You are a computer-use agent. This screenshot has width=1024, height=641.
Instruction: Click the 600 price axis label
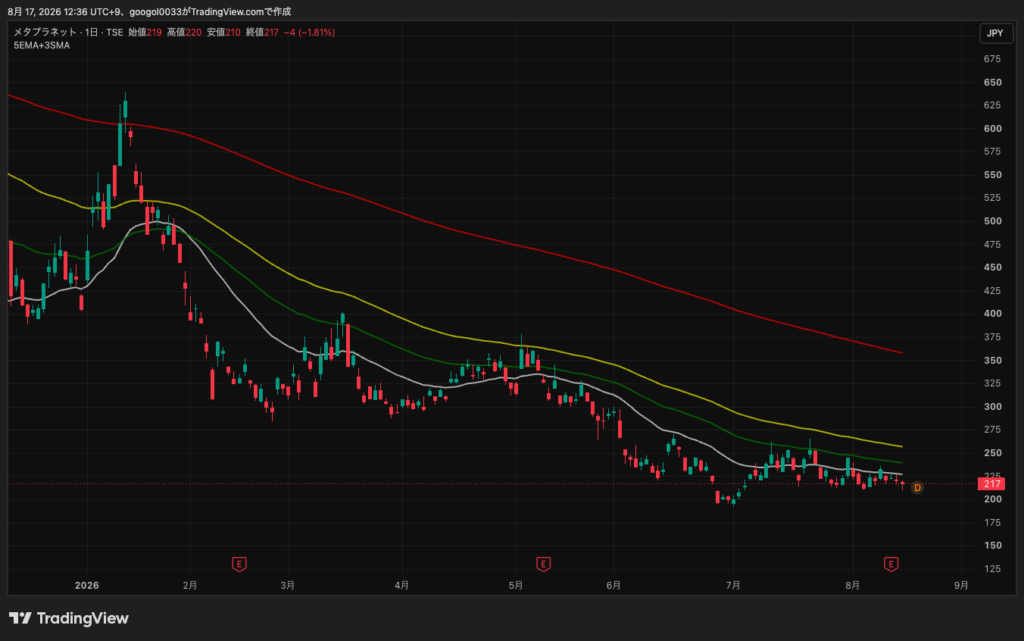click(992, 129)
